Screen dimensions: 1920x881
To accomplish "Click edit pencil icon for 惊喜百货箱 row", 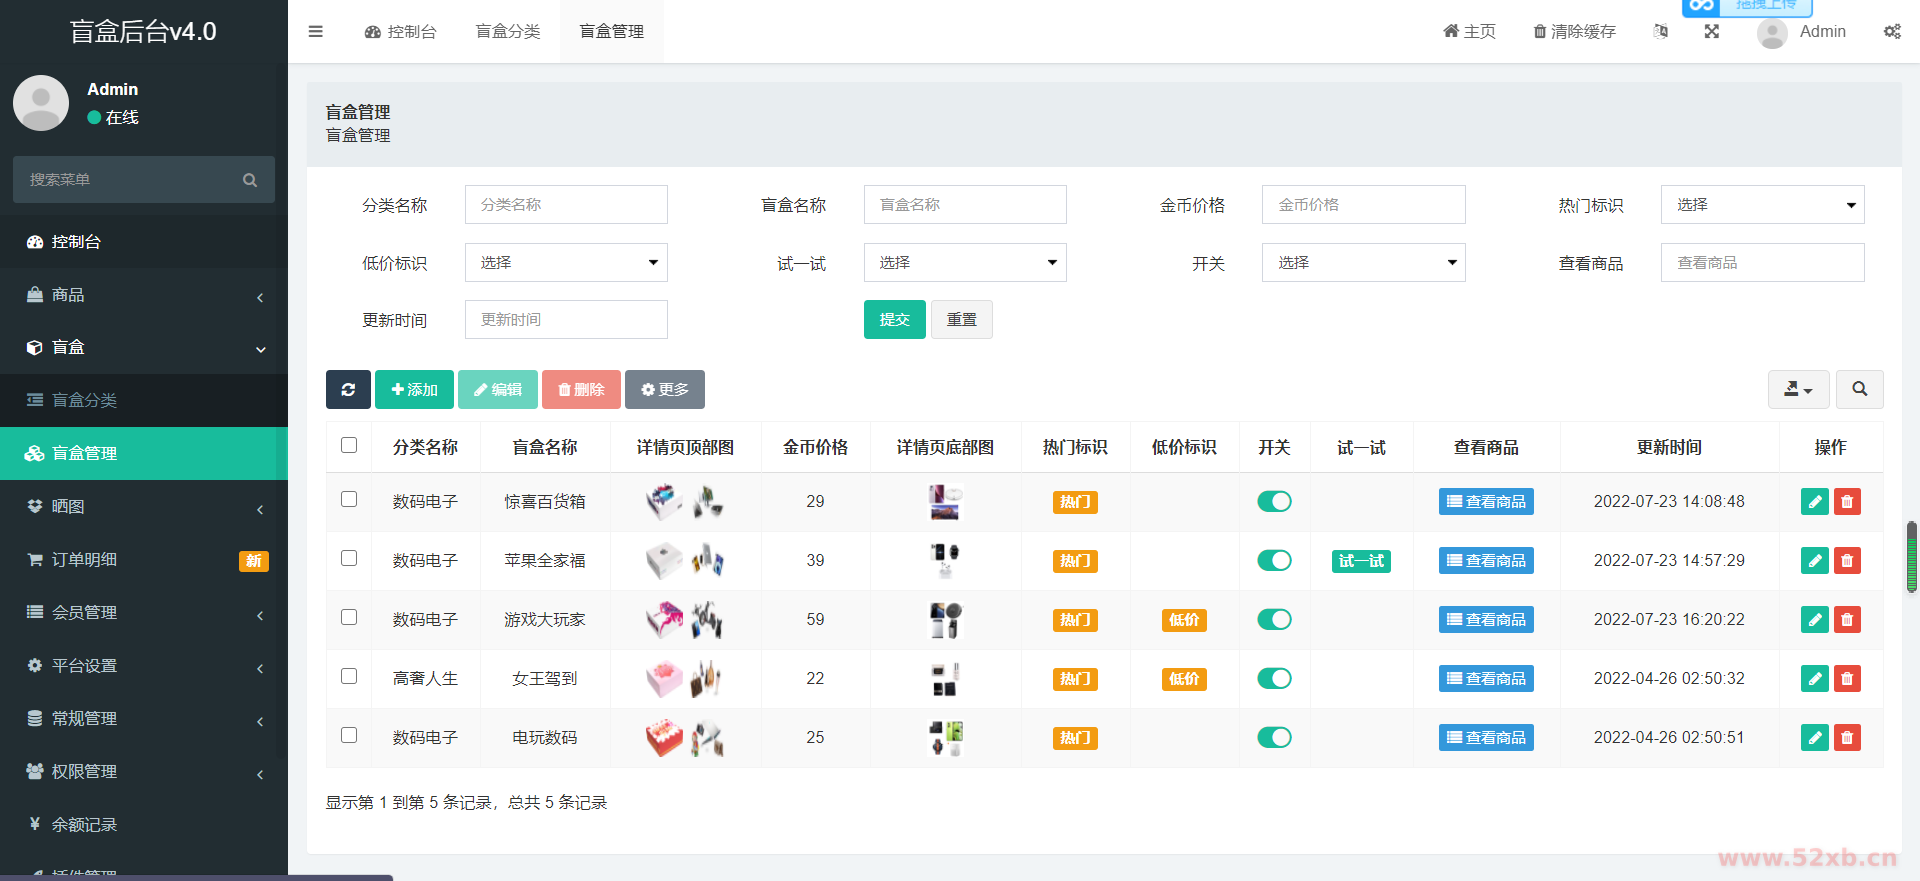I will point(1814,502).
